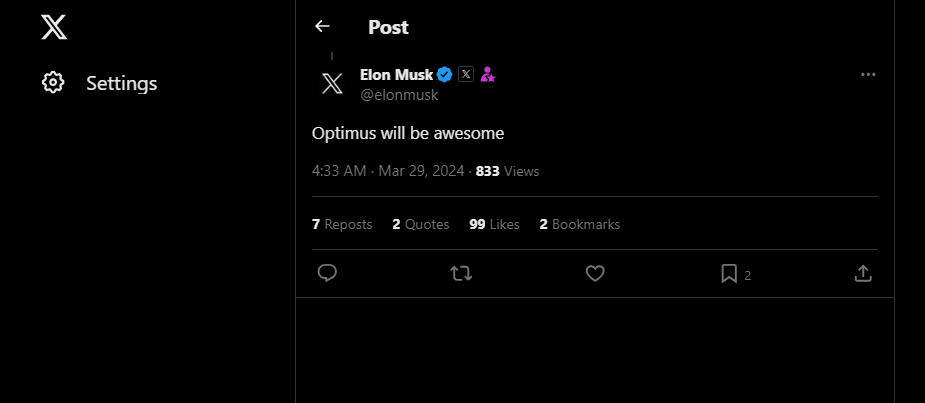Open the @elonmusk handle link
Screen dimensions: 925x403
(x=399, y=95)
